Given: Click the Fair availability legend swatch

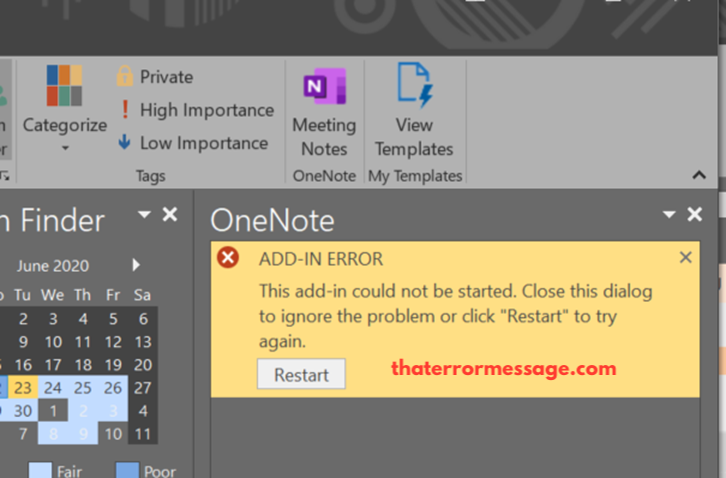Looking at the screenshot, I should [x=40, y=470].
